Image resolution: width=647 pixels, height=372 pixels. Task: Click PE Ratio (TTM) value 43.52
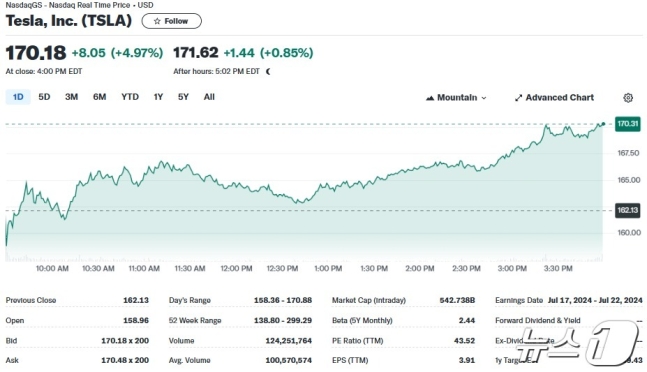point(464,341)
